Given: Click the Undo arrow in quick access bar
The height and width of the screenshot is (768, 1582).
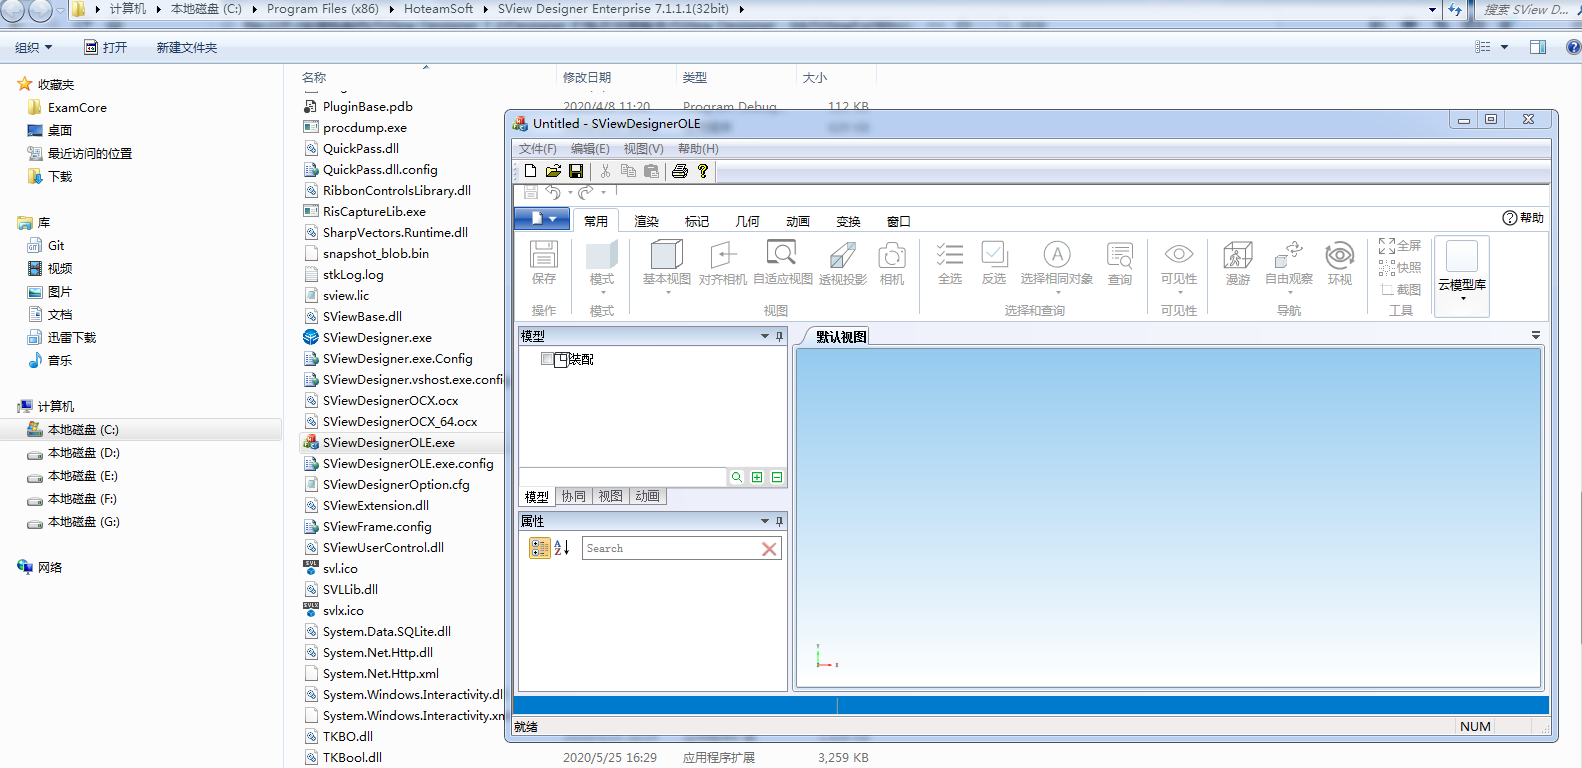Looking at the screenshot, I should tap(553, 192).
